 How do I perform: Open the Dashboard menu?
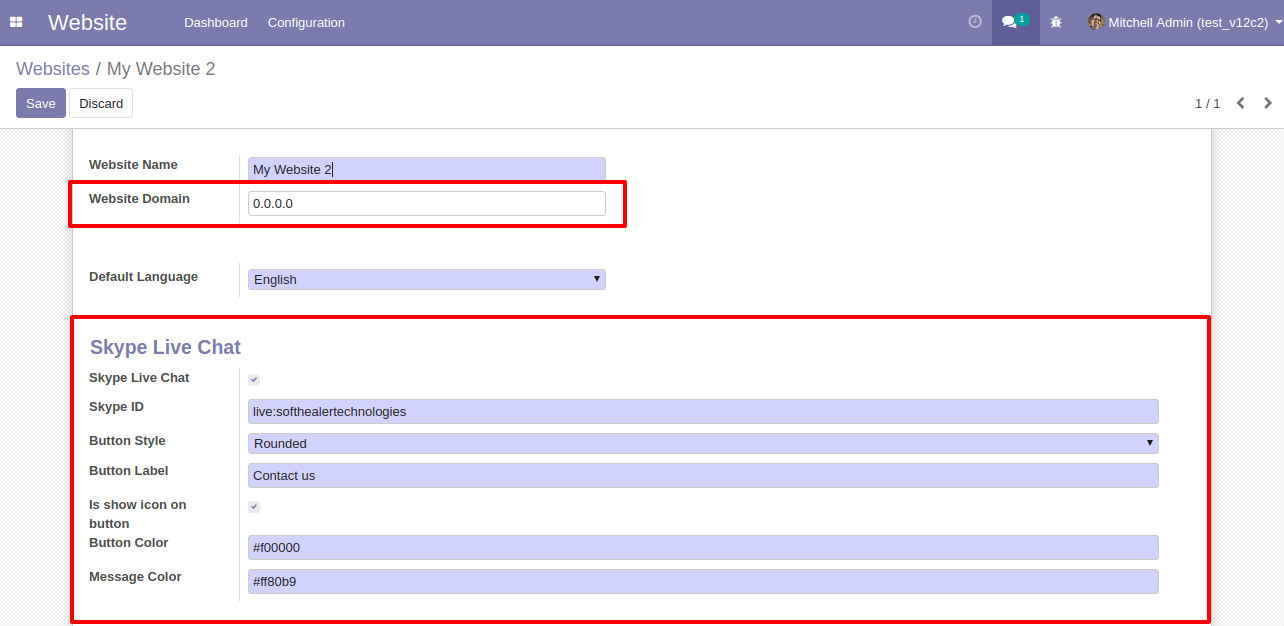tap(216, 22)
